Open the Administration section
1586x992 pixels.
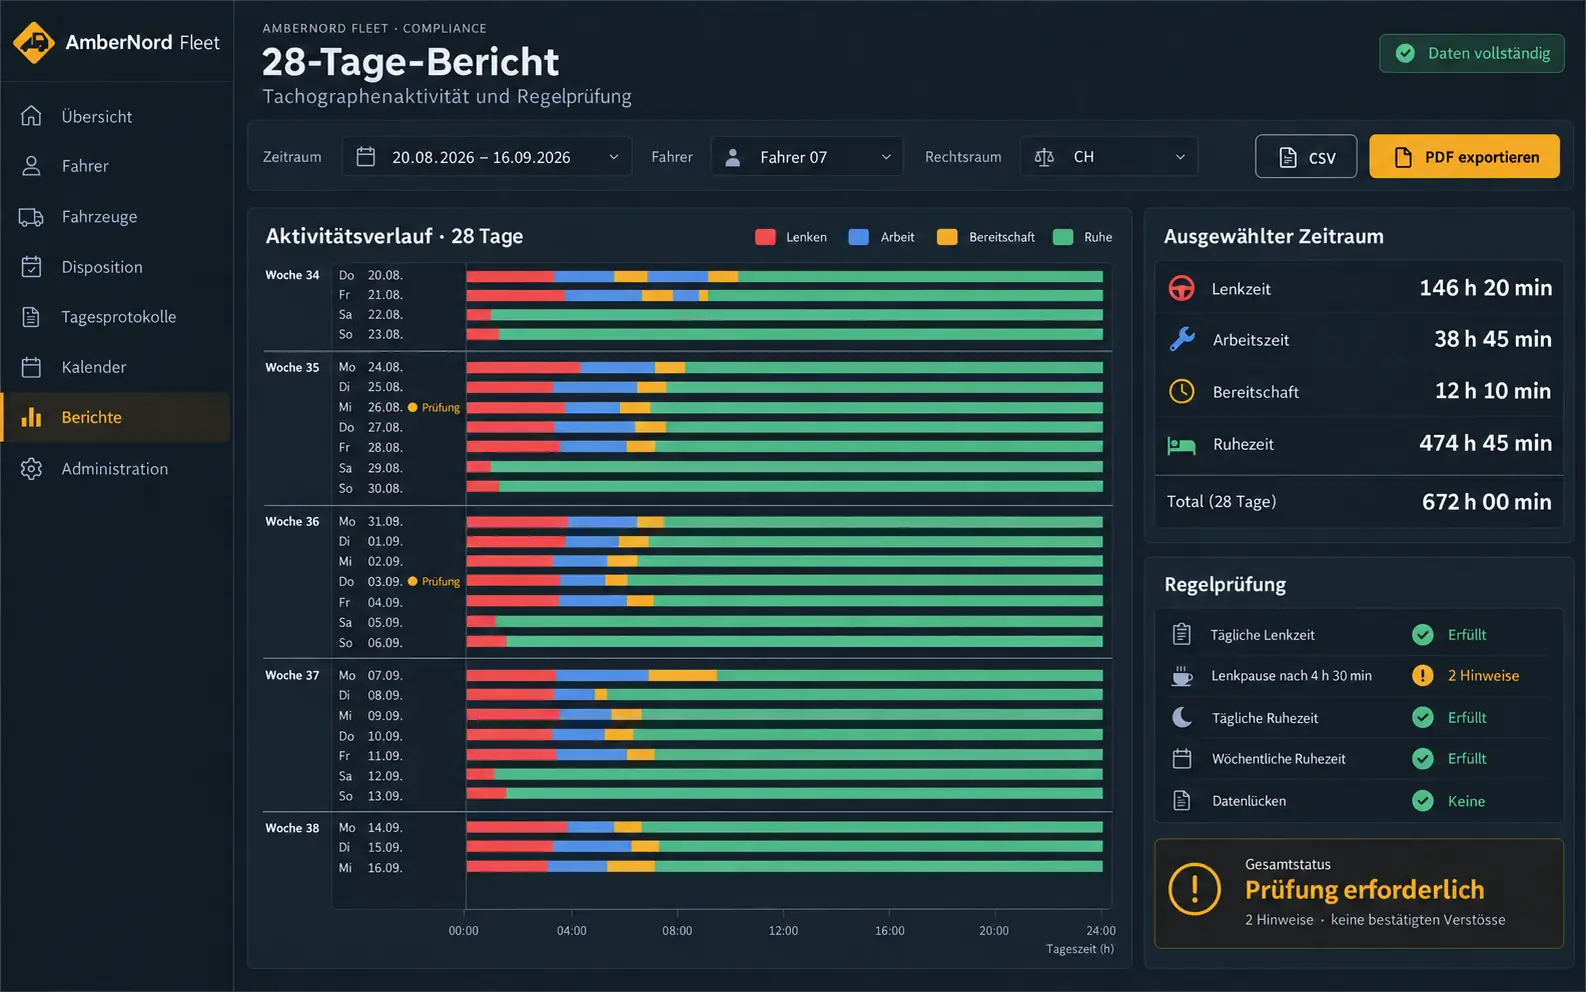click(116, 468)
